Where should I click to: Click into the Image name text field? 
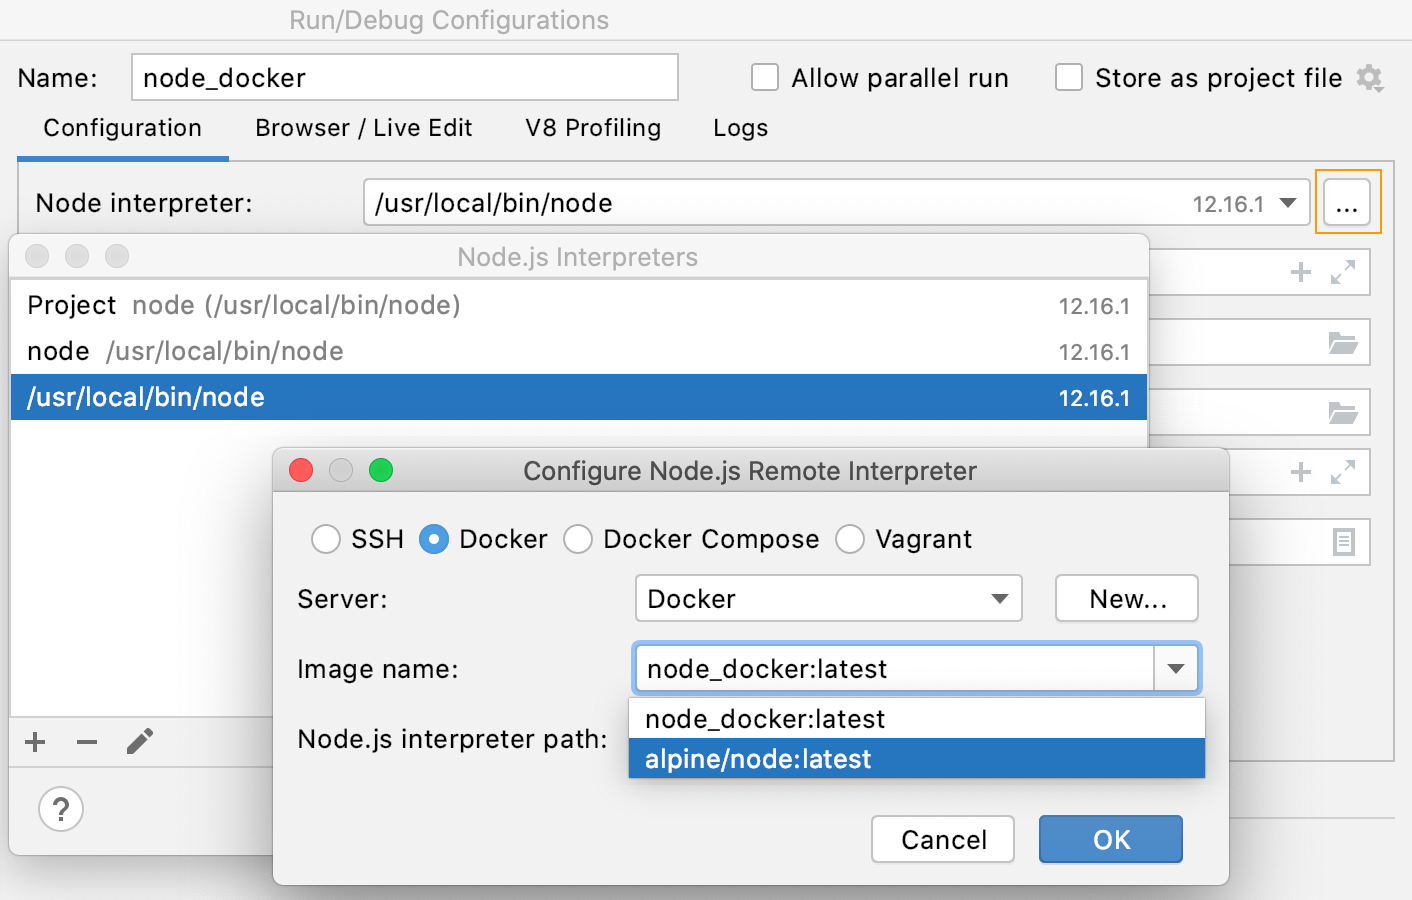click(895, 668)
